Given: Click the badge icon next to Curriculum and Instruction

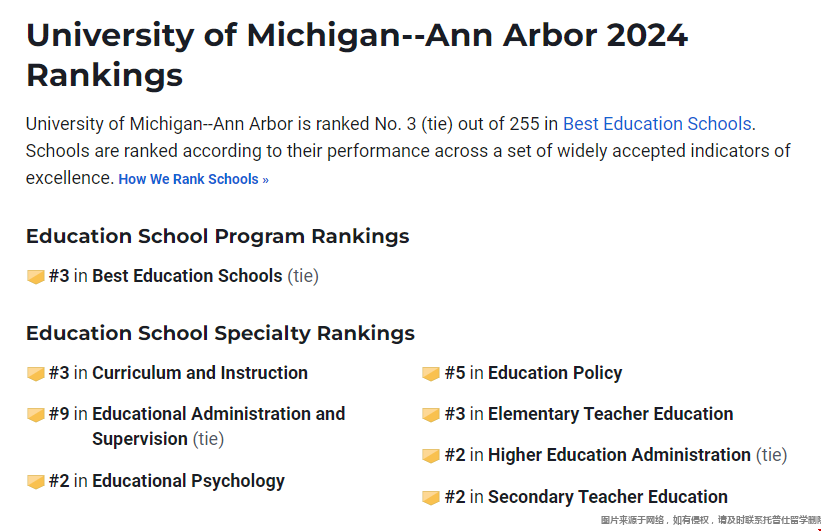Looking at the screenshot, I should point(36,374).
